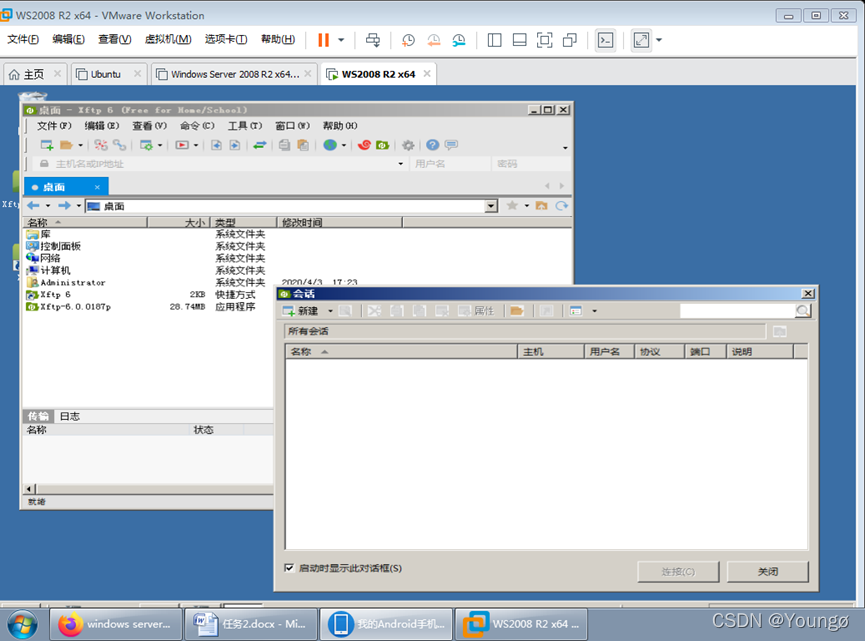Screen dimensions: 865x641
Task: Click the Xftp new session toolbar icon
Action: point(47,145)
